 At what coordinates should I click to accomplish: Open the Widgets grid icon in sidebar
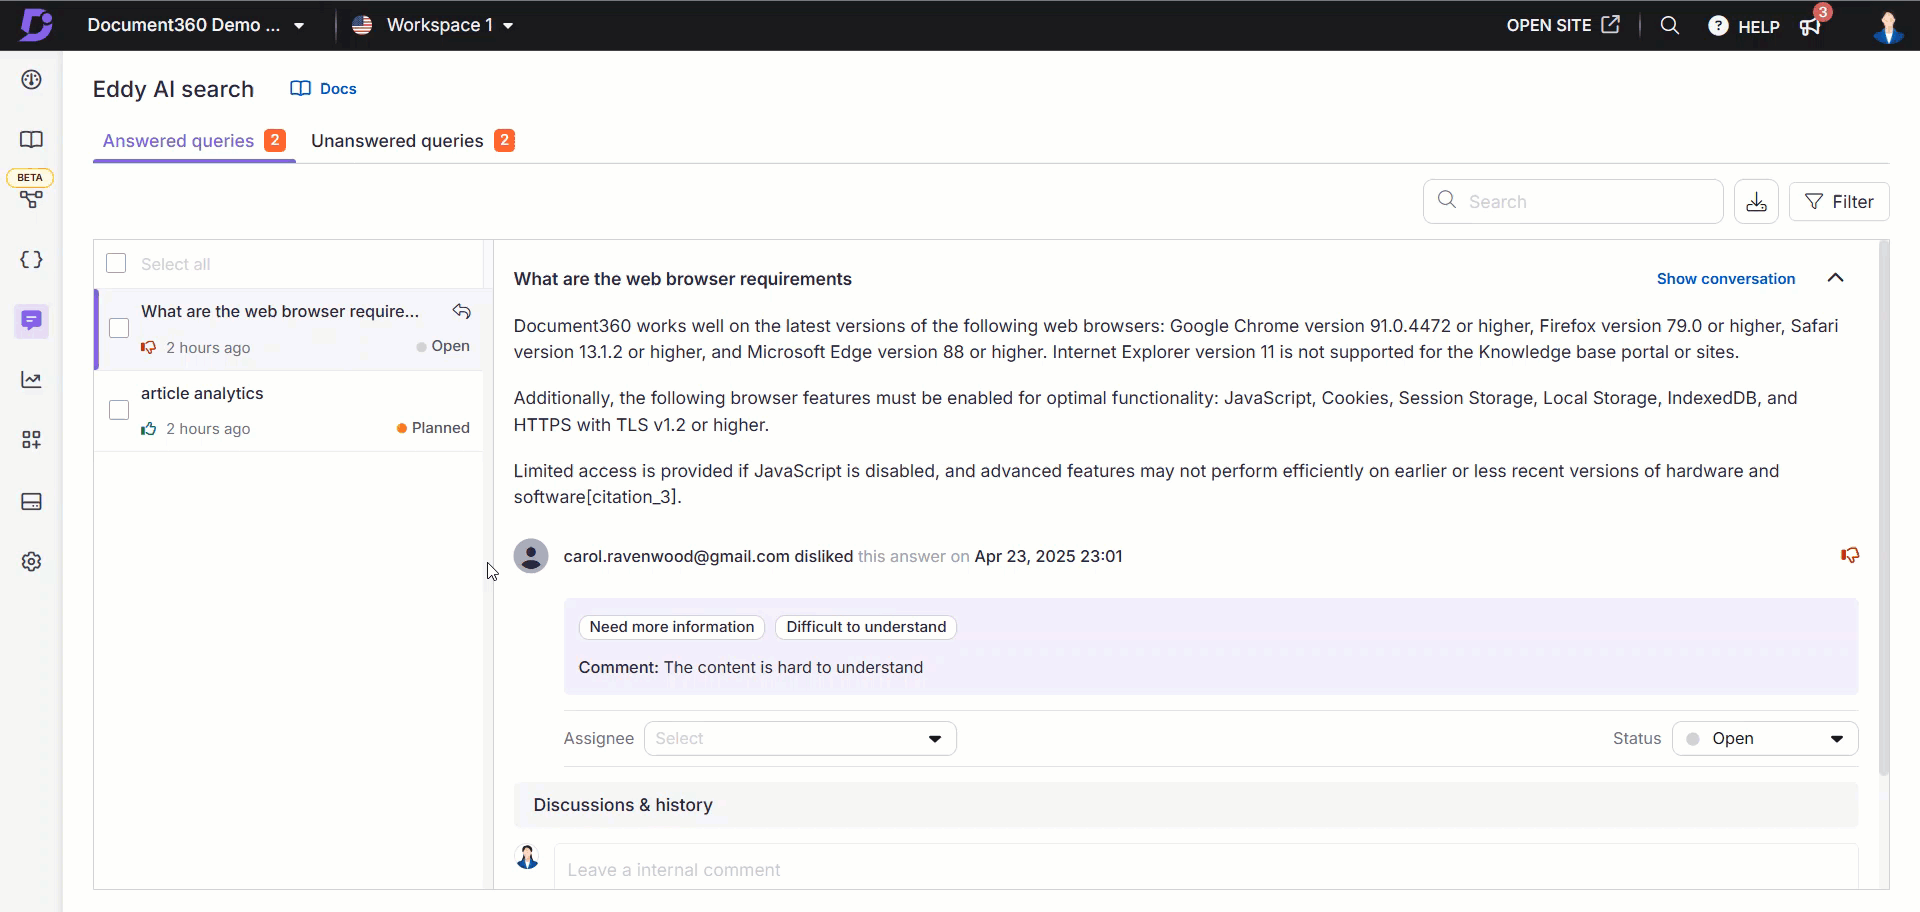[x=32, y=440]
